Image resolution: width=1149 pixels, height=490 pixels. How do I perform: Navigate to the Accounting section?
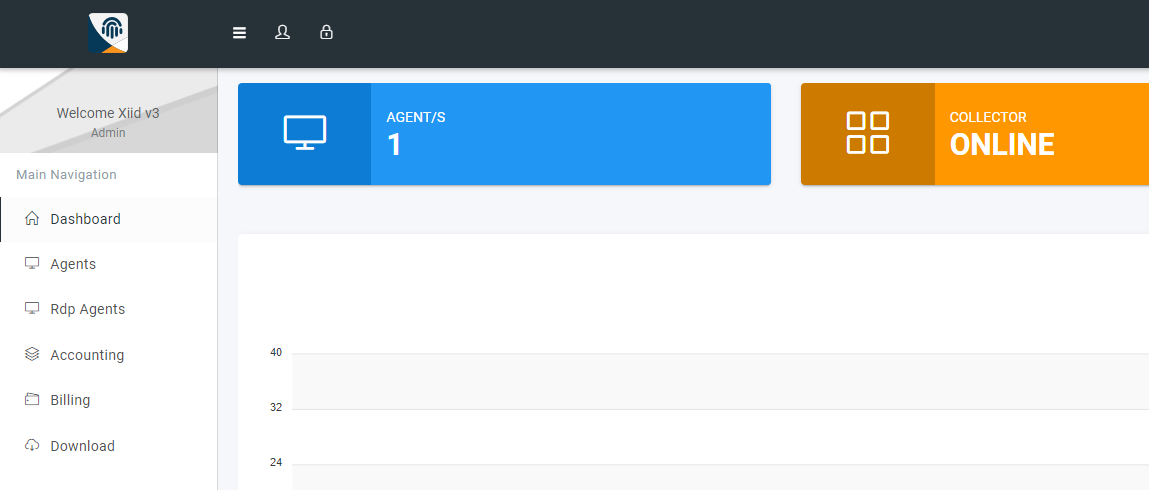tap(87, 355)
